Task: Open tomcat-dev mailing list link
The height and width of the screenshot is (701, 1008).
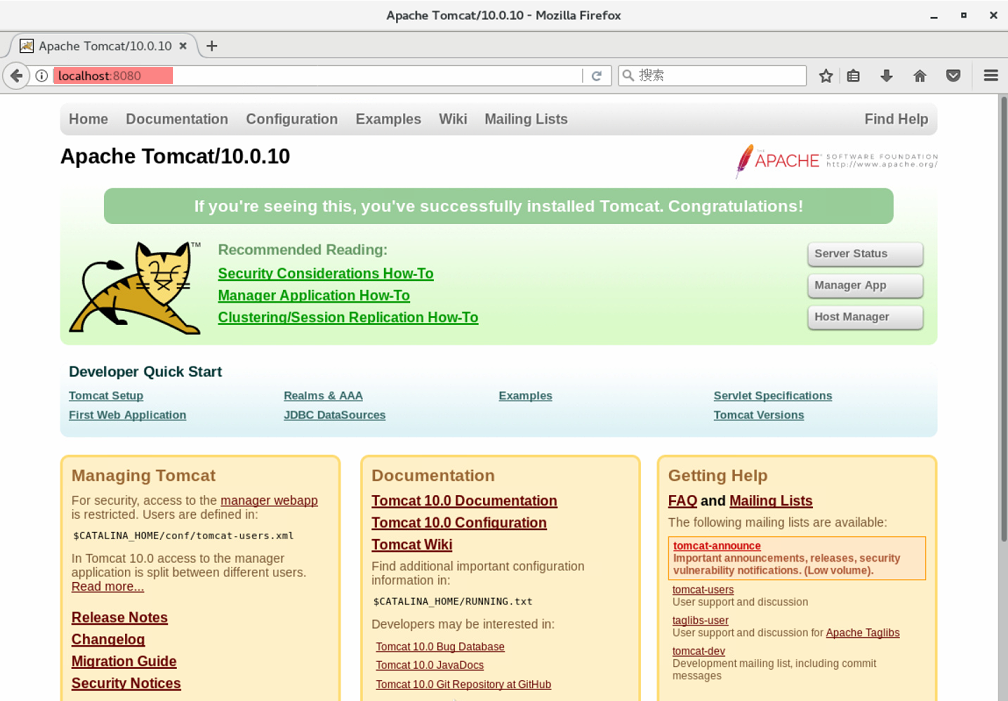Action: pyautogui.click(x=699, y=651)
